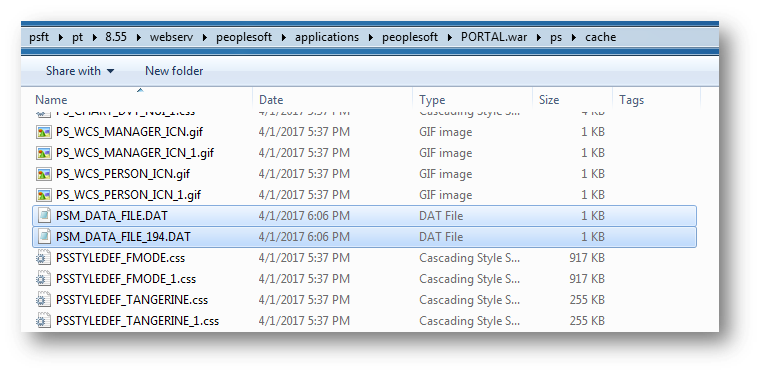Select file name PSSTYLEDEF_FMODE_1.css
Screen dimensions: 761x374
pos(126,279)
